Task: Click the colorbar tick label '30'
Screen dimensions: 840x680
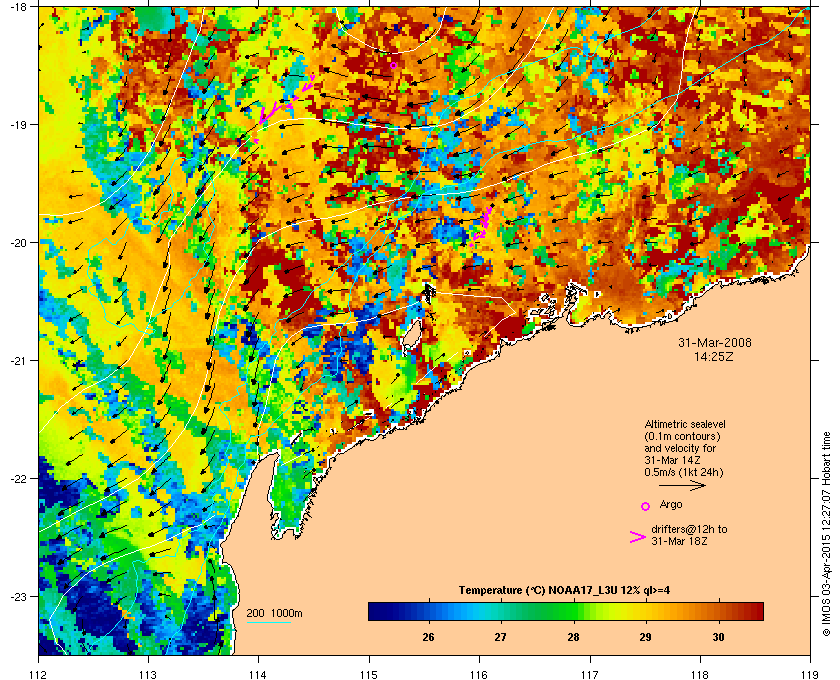Action: [x=718, y=637]
